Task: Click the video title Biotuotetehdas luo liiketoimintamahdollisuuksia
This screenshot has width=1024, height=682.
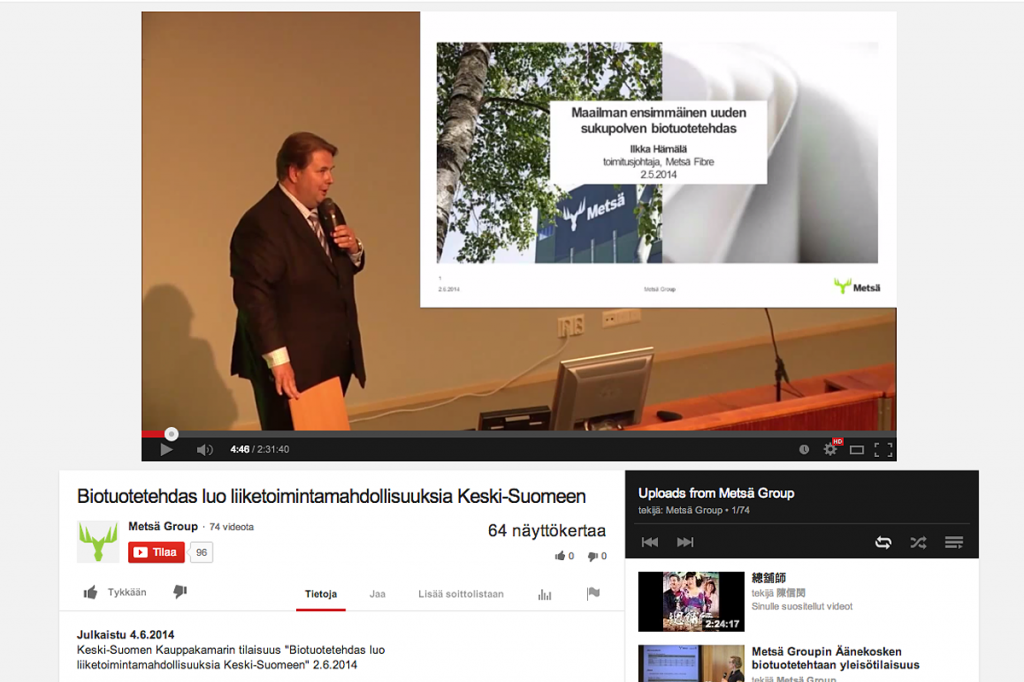Action: point(331,496)
